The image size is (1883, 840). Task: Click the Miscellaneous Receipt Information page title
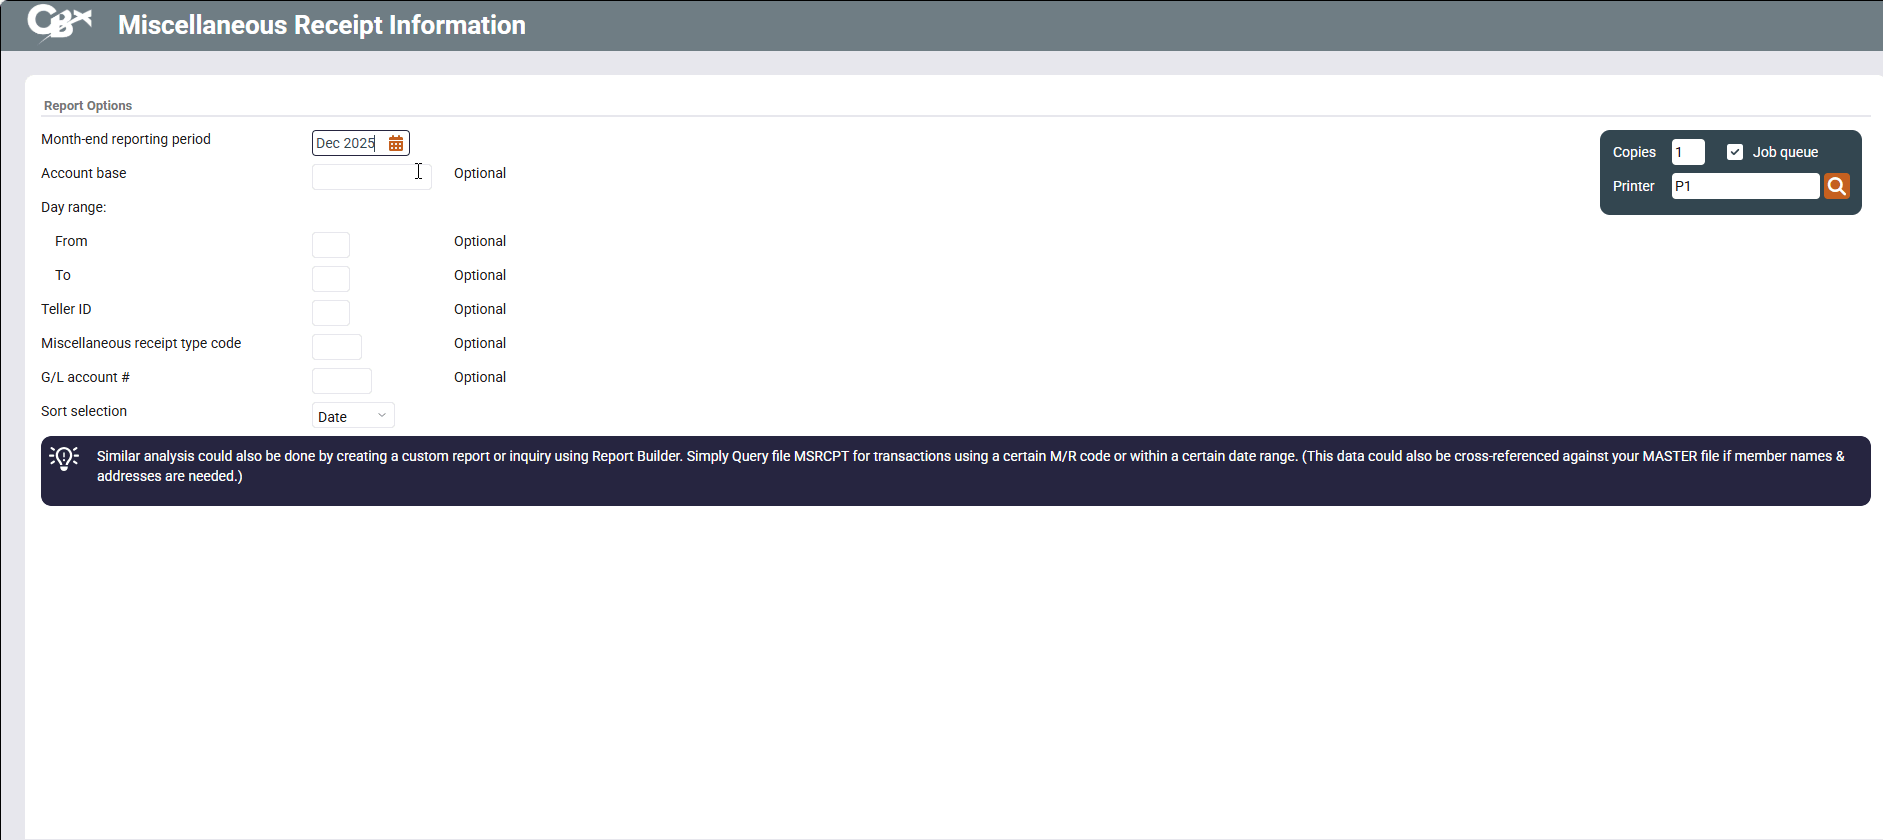coord(321,25)
